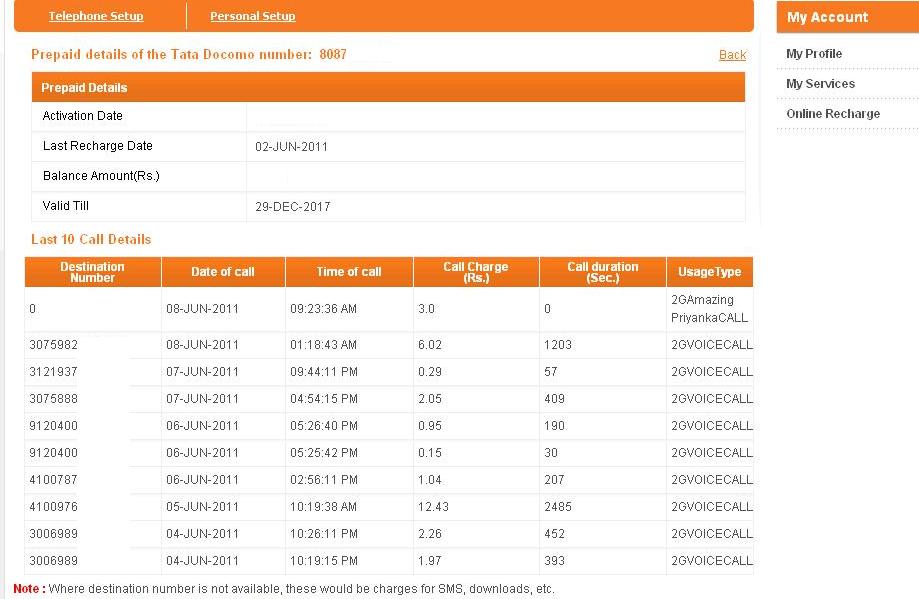Click the call time 09:44:11 PM
919x599 pixels.
tap(324, 372)
